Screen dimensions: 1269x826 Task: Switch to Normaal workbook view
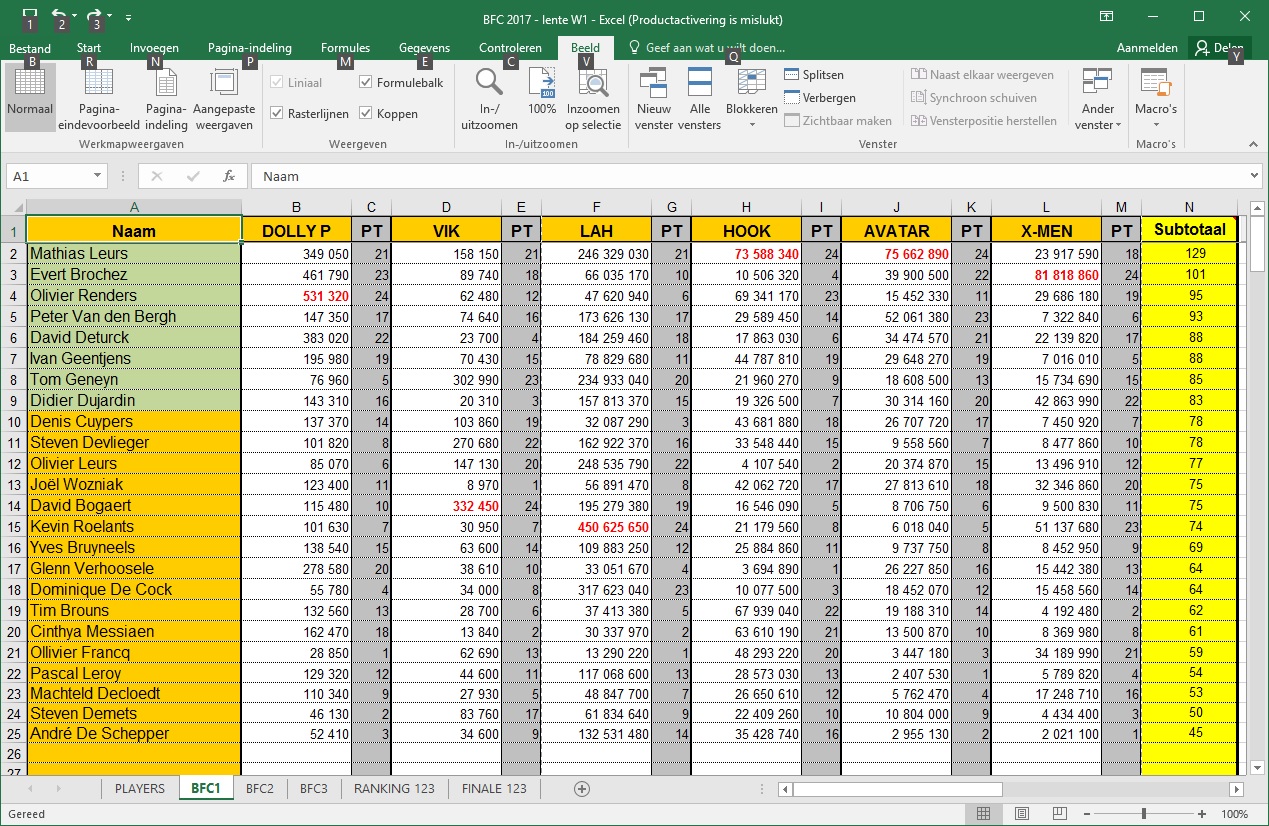[x=29, y=97]
